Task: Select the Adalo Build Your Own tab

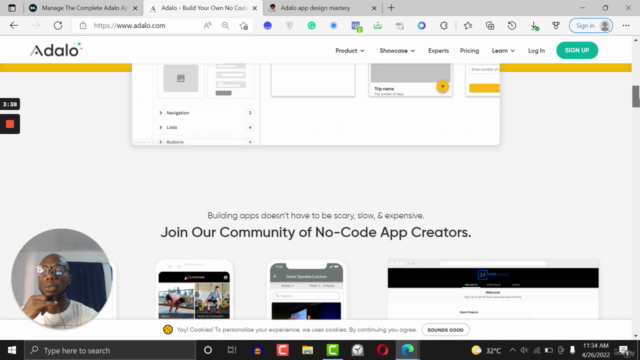Action: click(203, 8)
